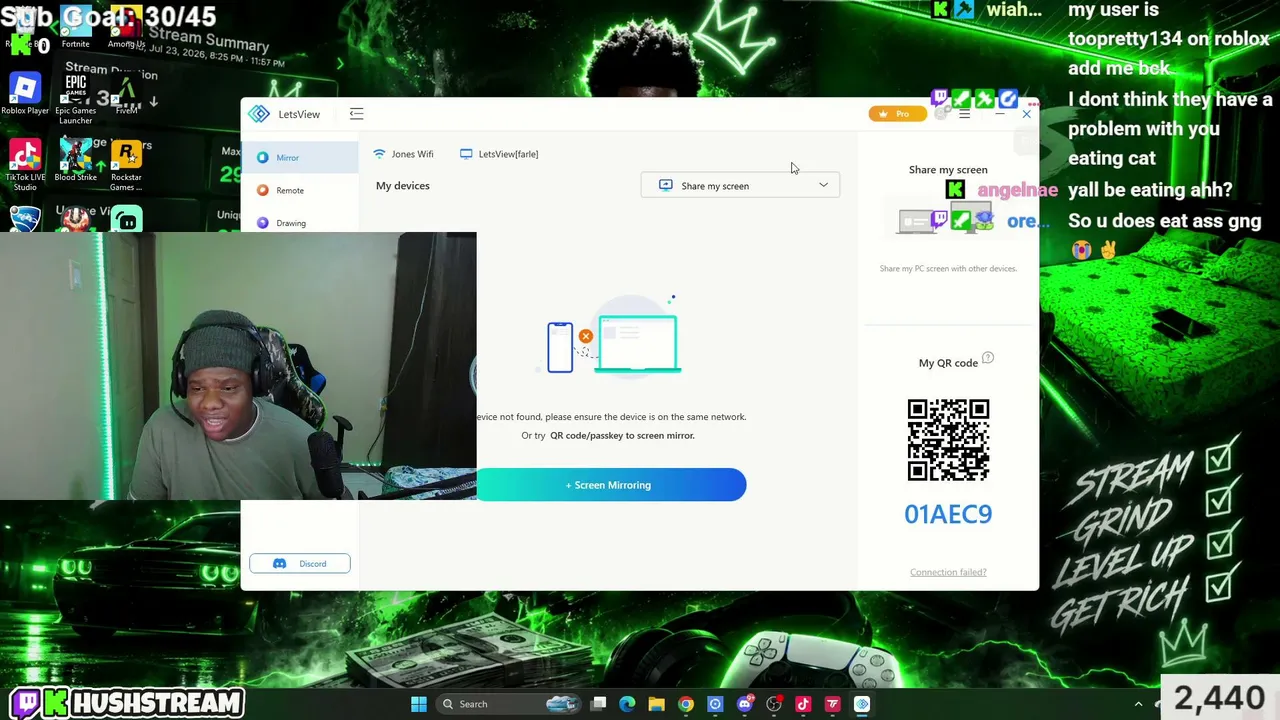Select the Rockstar Games desktop shortcut
The height and width of the screenshot is (720, 1280).
[126, 166]
